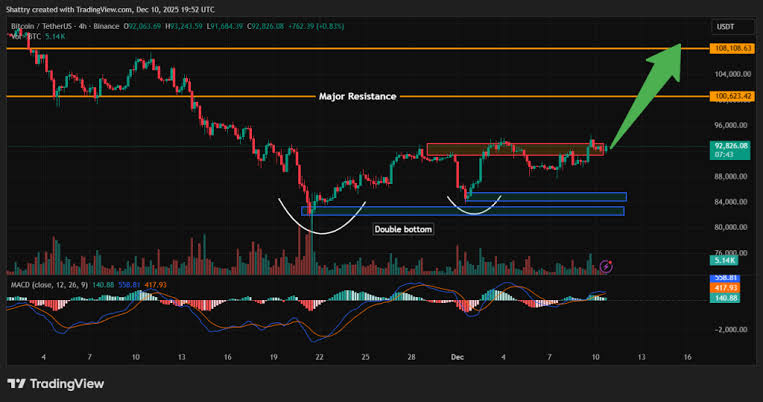This screenshot has height=402, width=763.
Task: Open the USDT currency dropdown
Action: pyautogui.click(x=732, y=27)
